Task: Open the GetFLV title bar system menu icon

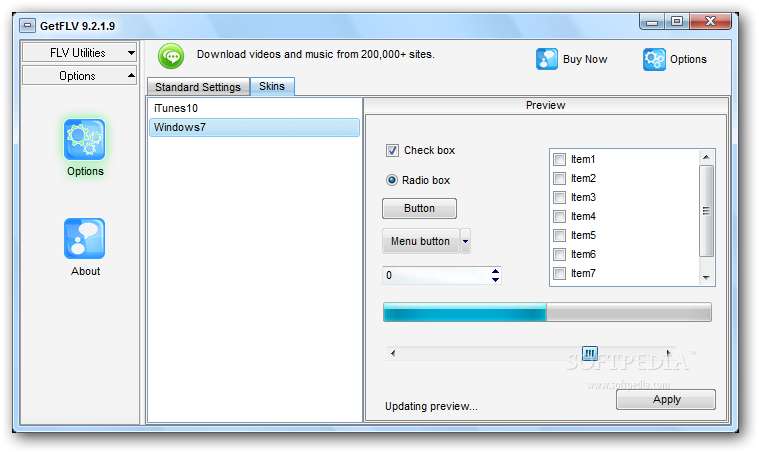Action: click(28, 26)
